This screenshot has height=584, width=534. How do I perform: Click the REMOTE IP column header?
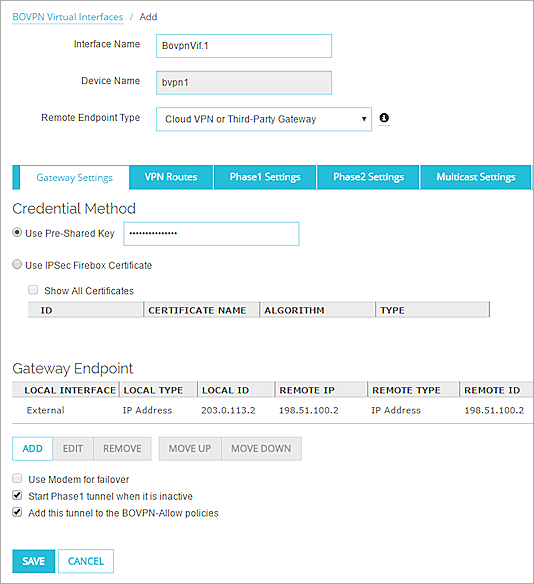(321, 390)
